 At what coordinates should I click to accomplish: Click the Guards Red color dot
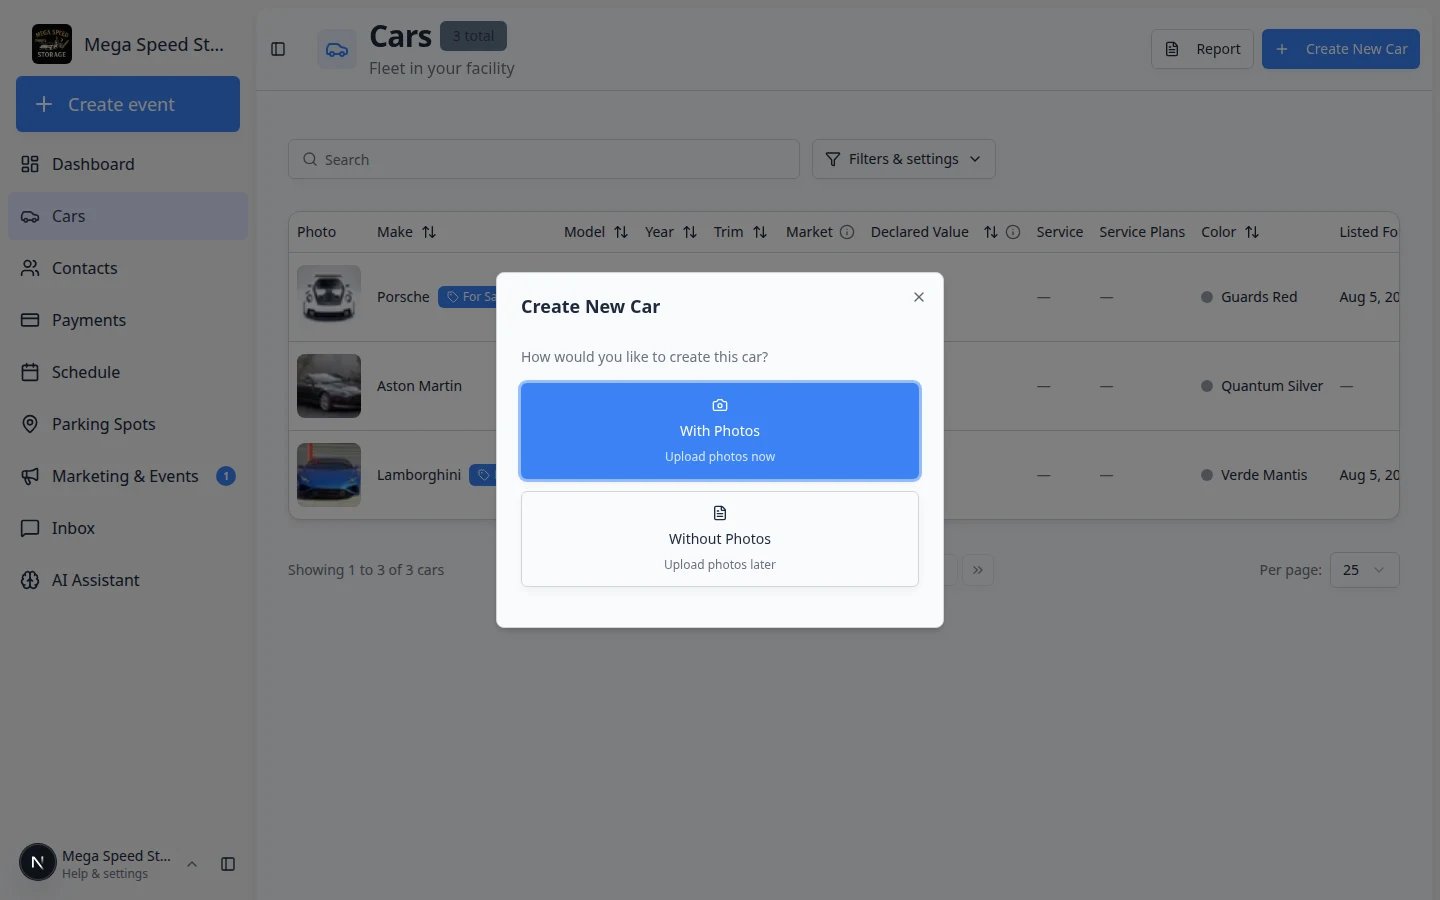point(1207,297)
